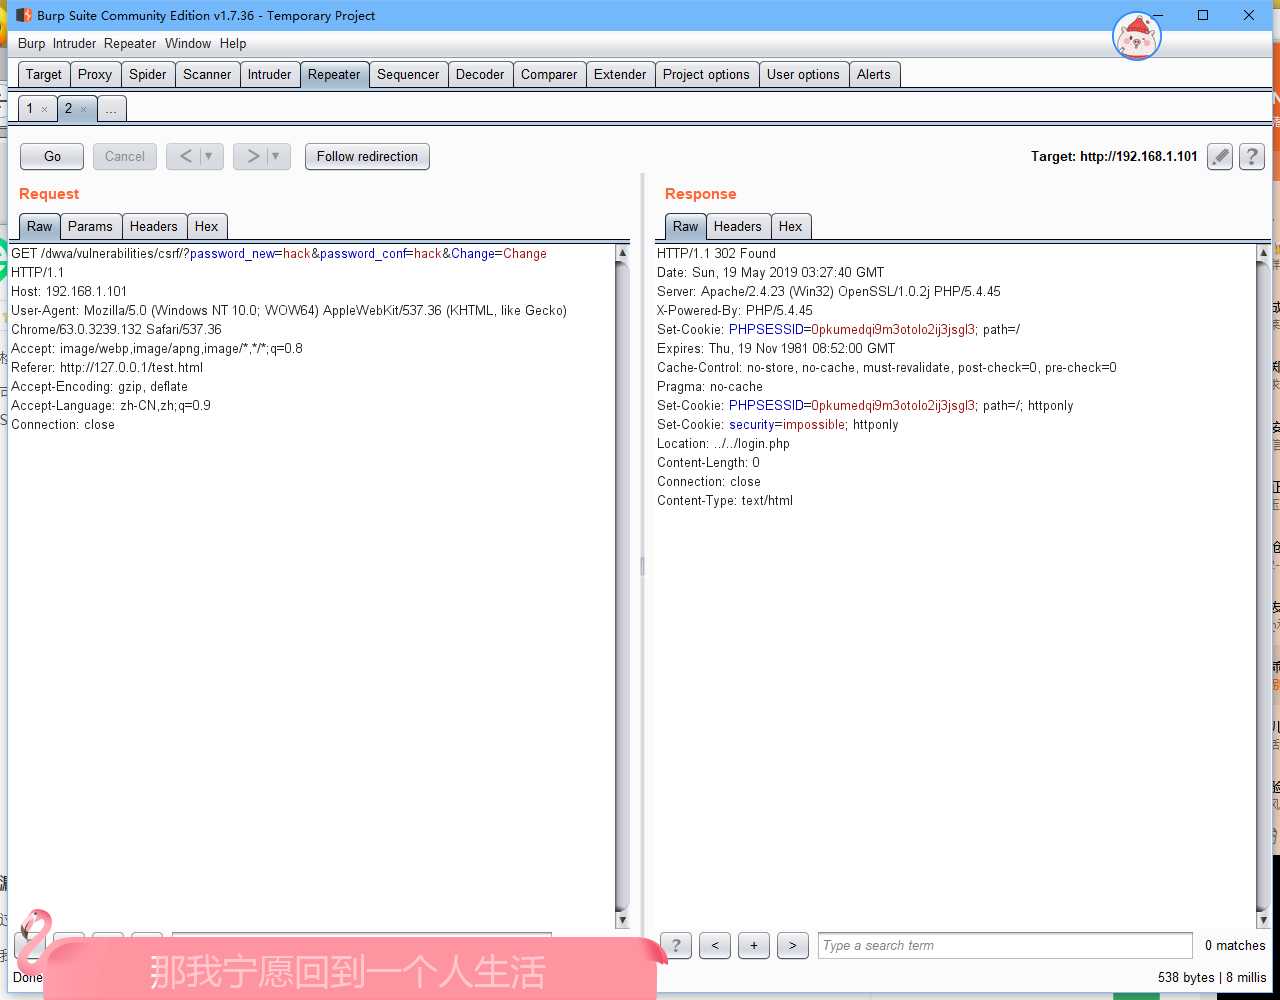Viewport: 1280px width, 1000px height.
Task: Open the User options tab
Action: 803,74
